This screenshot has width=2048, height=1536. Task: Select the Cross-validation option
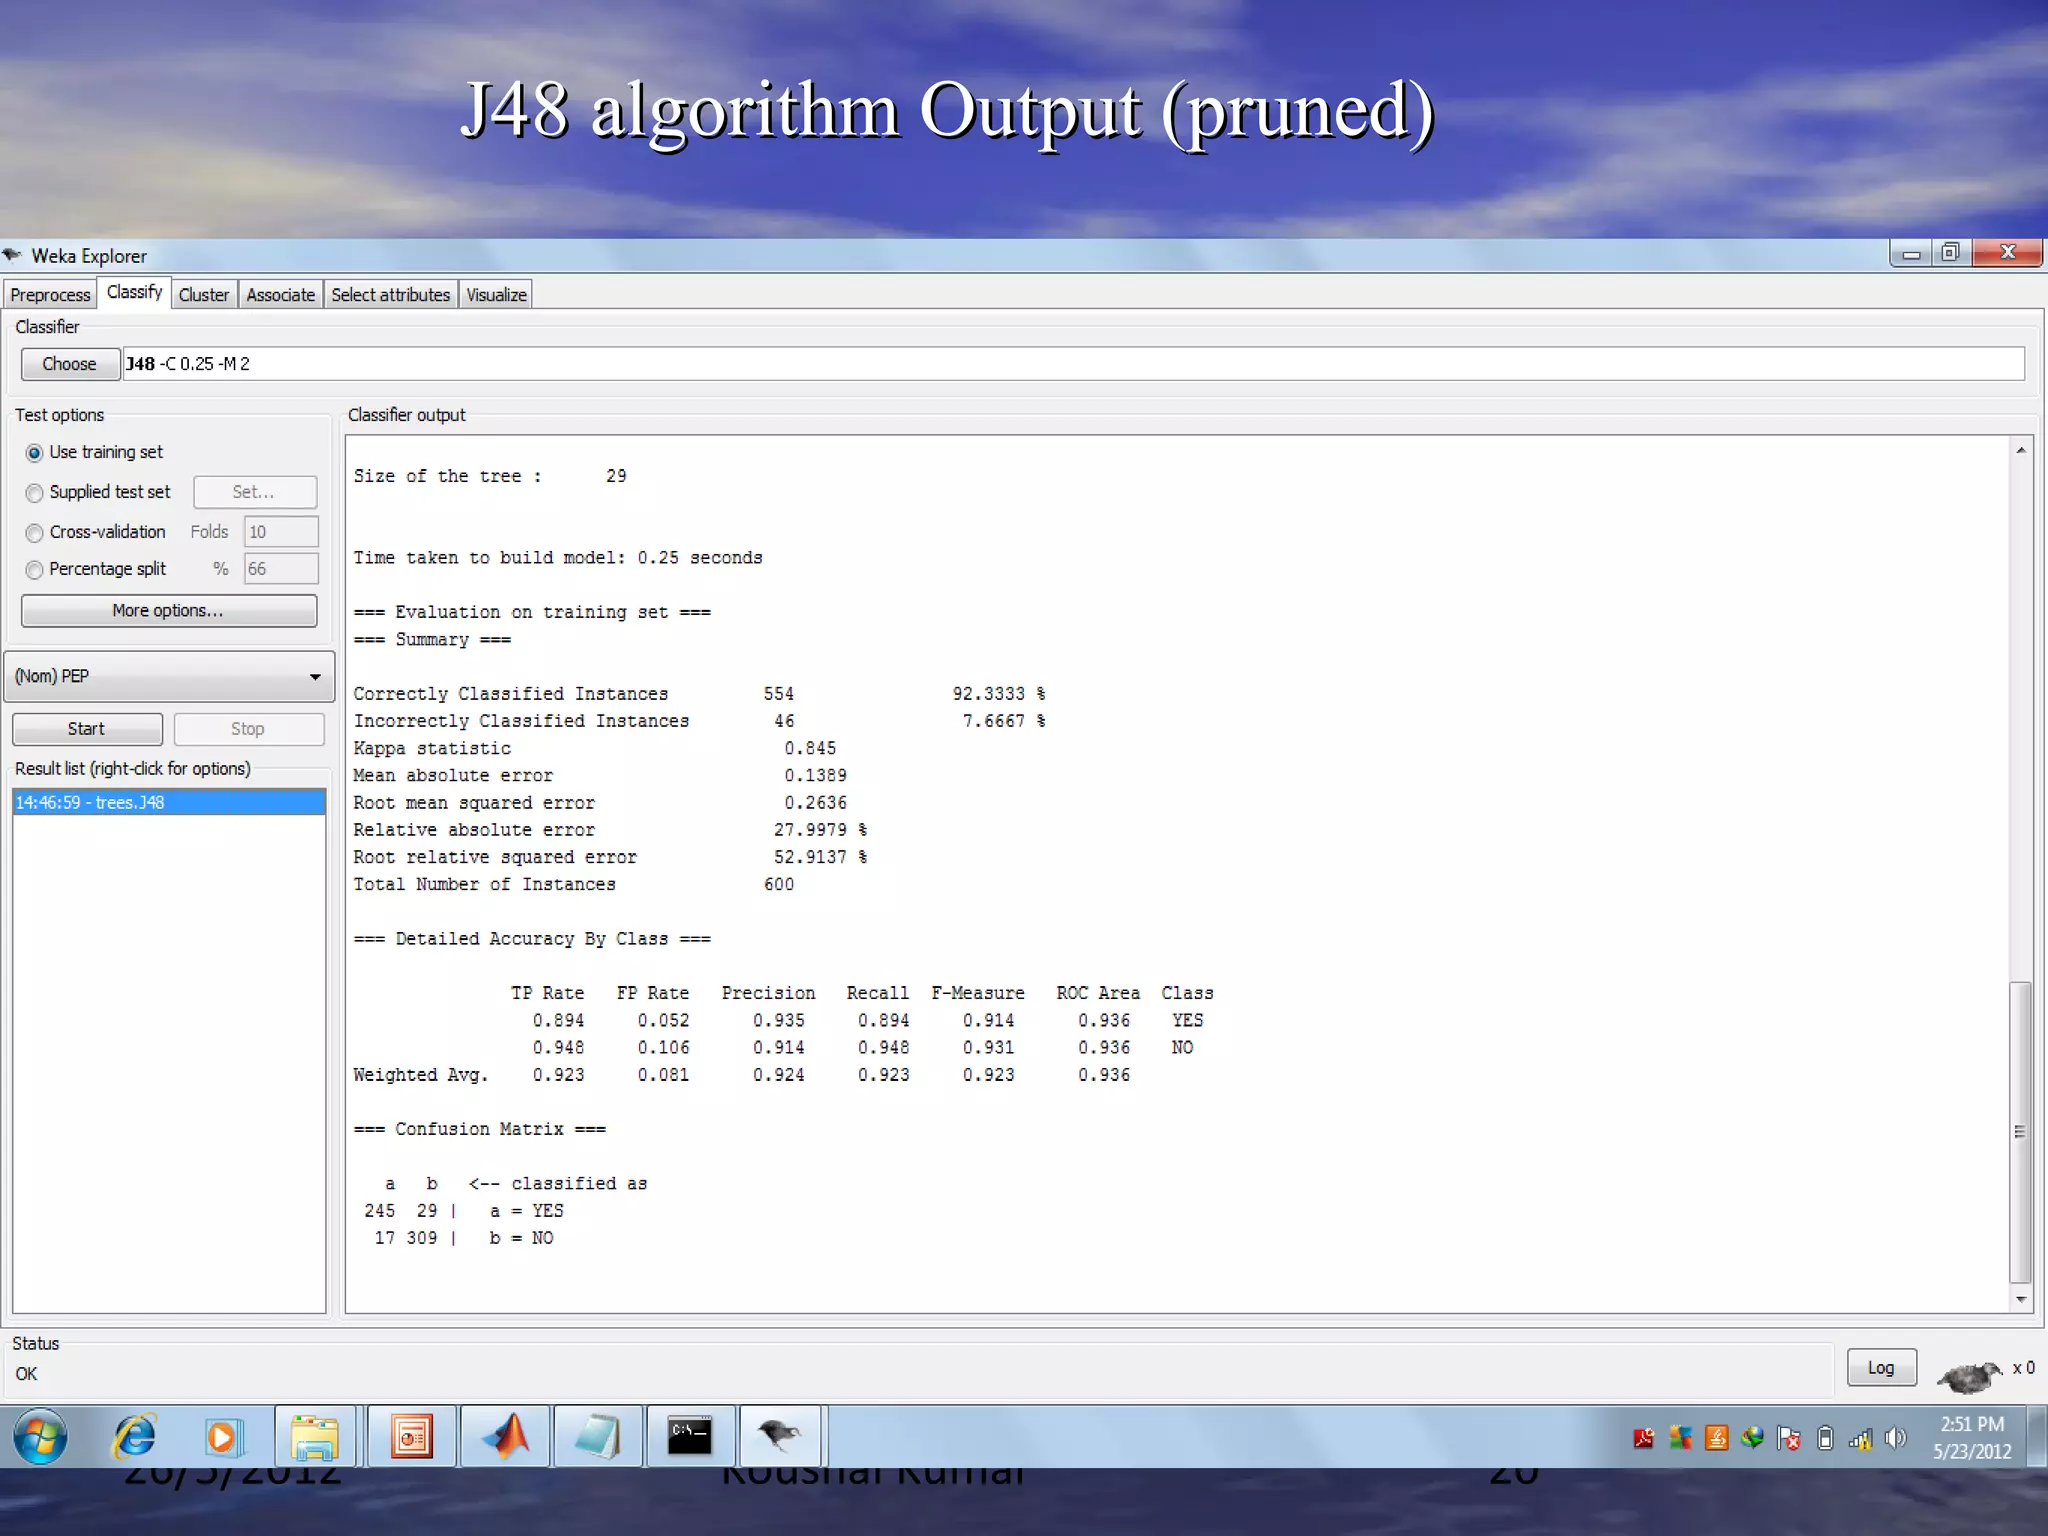pos(96,532)
